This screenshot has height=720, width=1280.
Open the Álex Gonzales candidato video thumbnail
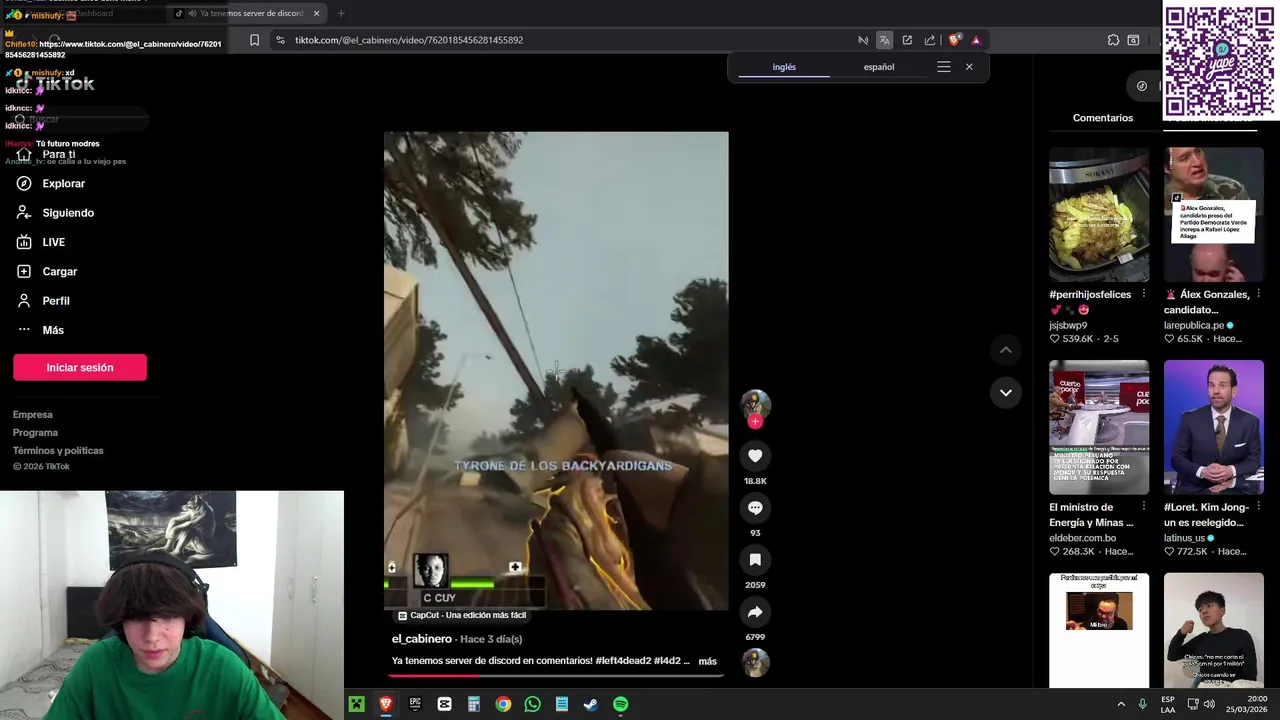coord(1214,215)
